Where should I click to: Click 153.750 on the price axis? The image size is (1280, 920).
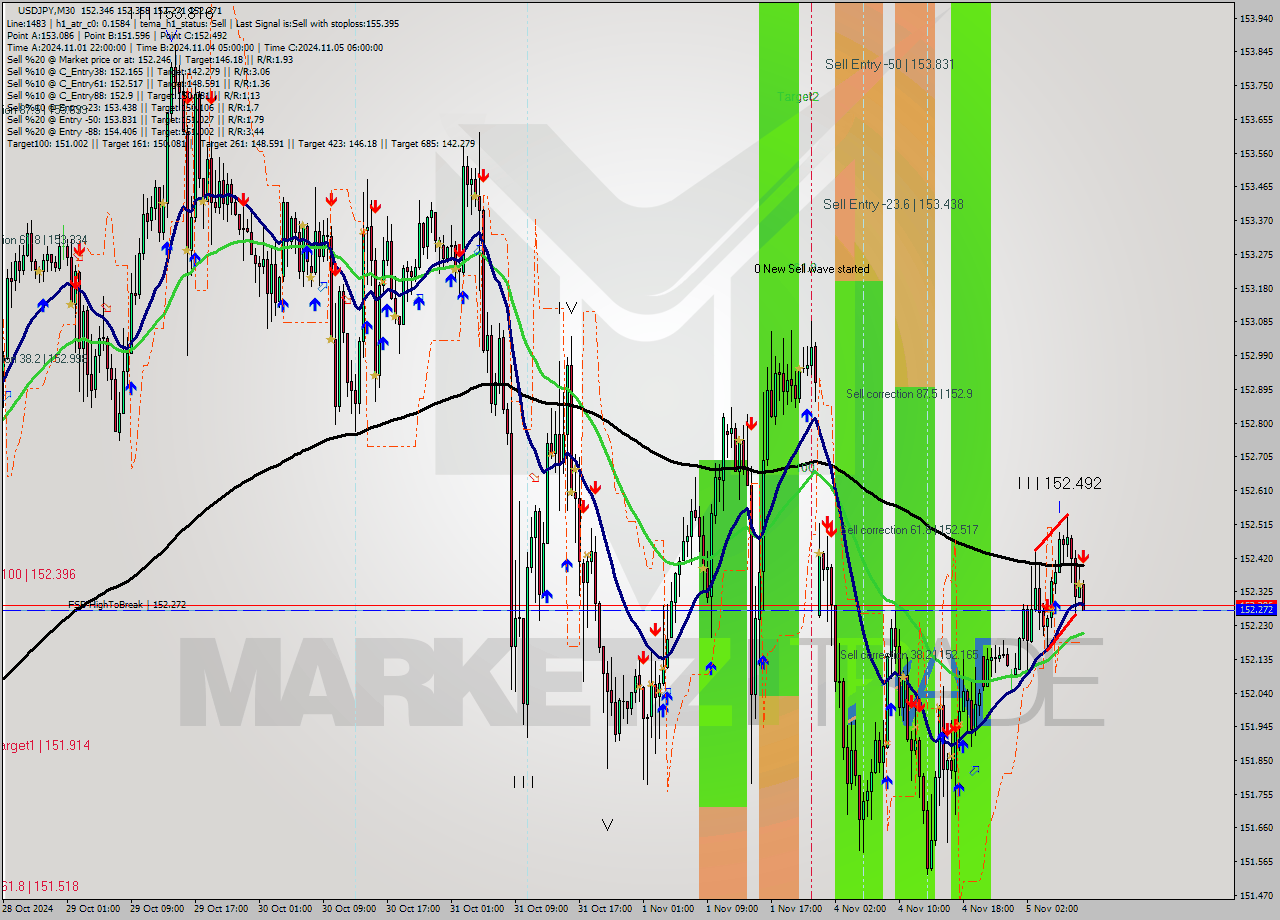click(x=1256, y=85)
